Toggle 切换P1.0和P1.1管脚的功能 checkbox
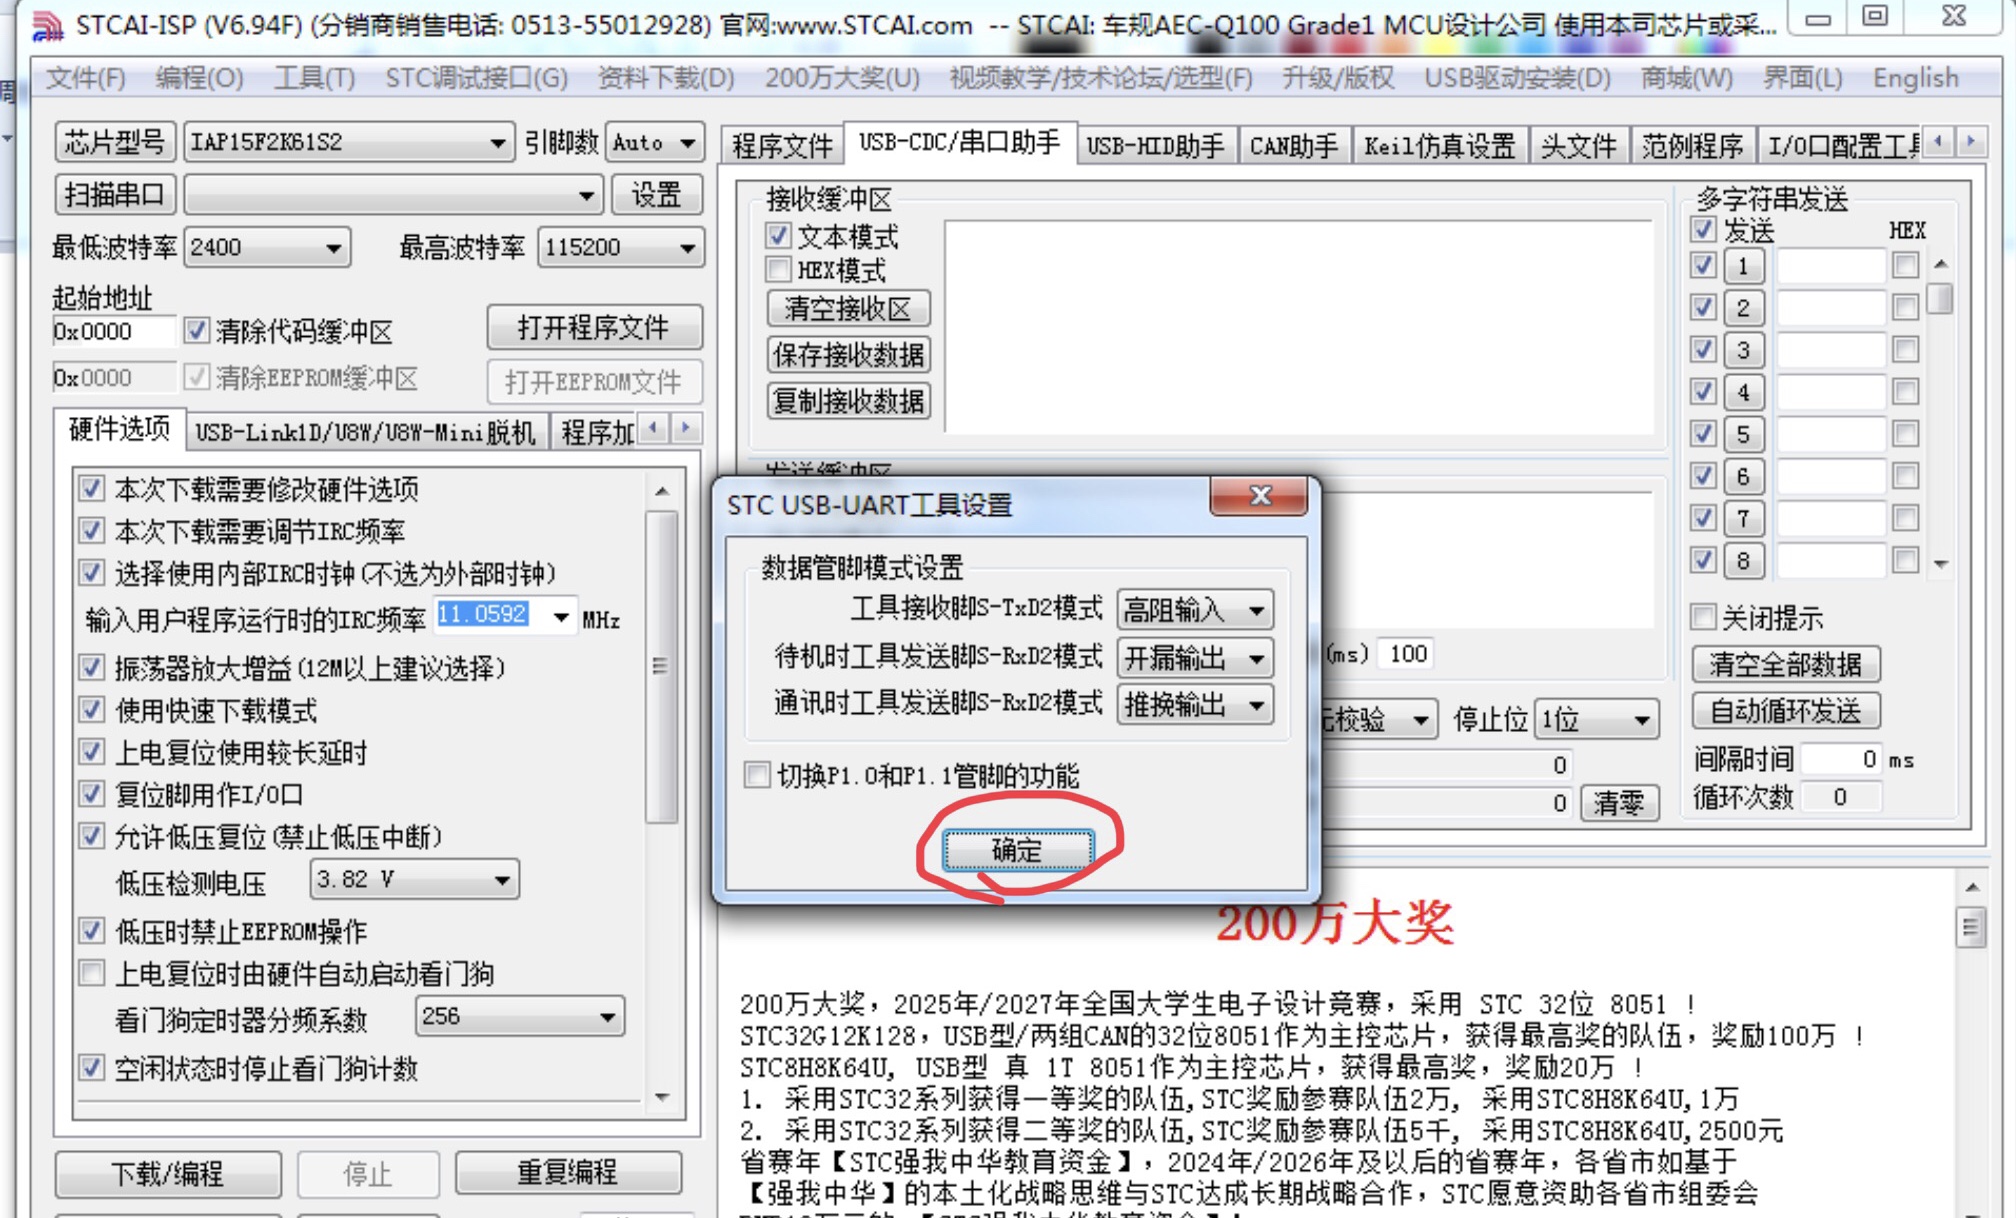The width and height of the screenshot is (2016, 1218). point(757,775)
